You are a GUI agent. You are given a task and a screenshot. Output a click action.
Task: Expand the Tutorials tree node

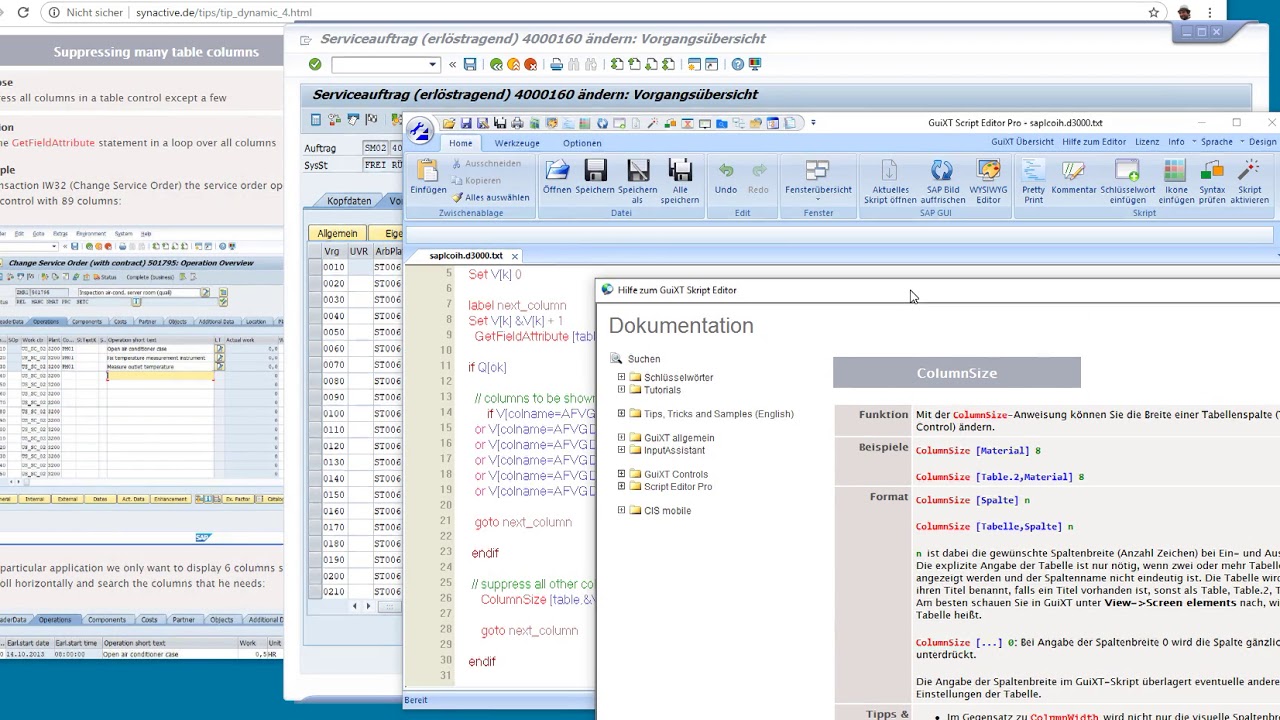point(621,390)
